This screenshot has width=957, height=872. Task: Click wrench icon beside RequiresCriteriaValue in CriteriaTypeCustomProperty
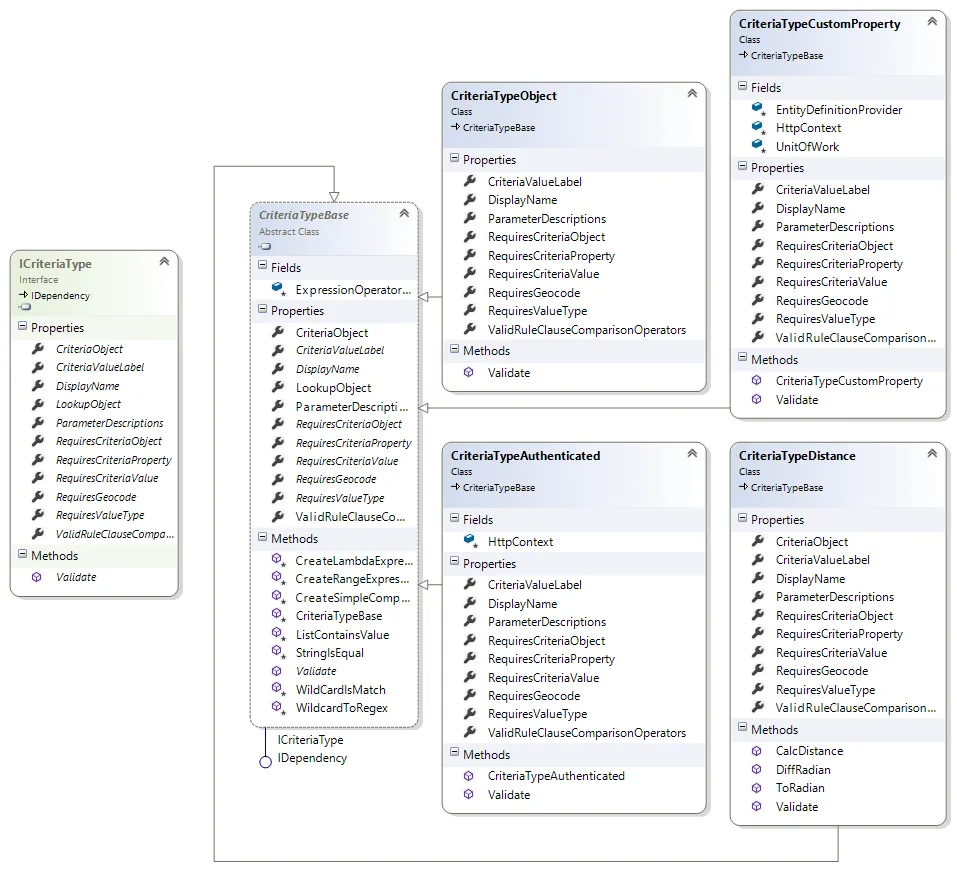(x=757, y=281)
